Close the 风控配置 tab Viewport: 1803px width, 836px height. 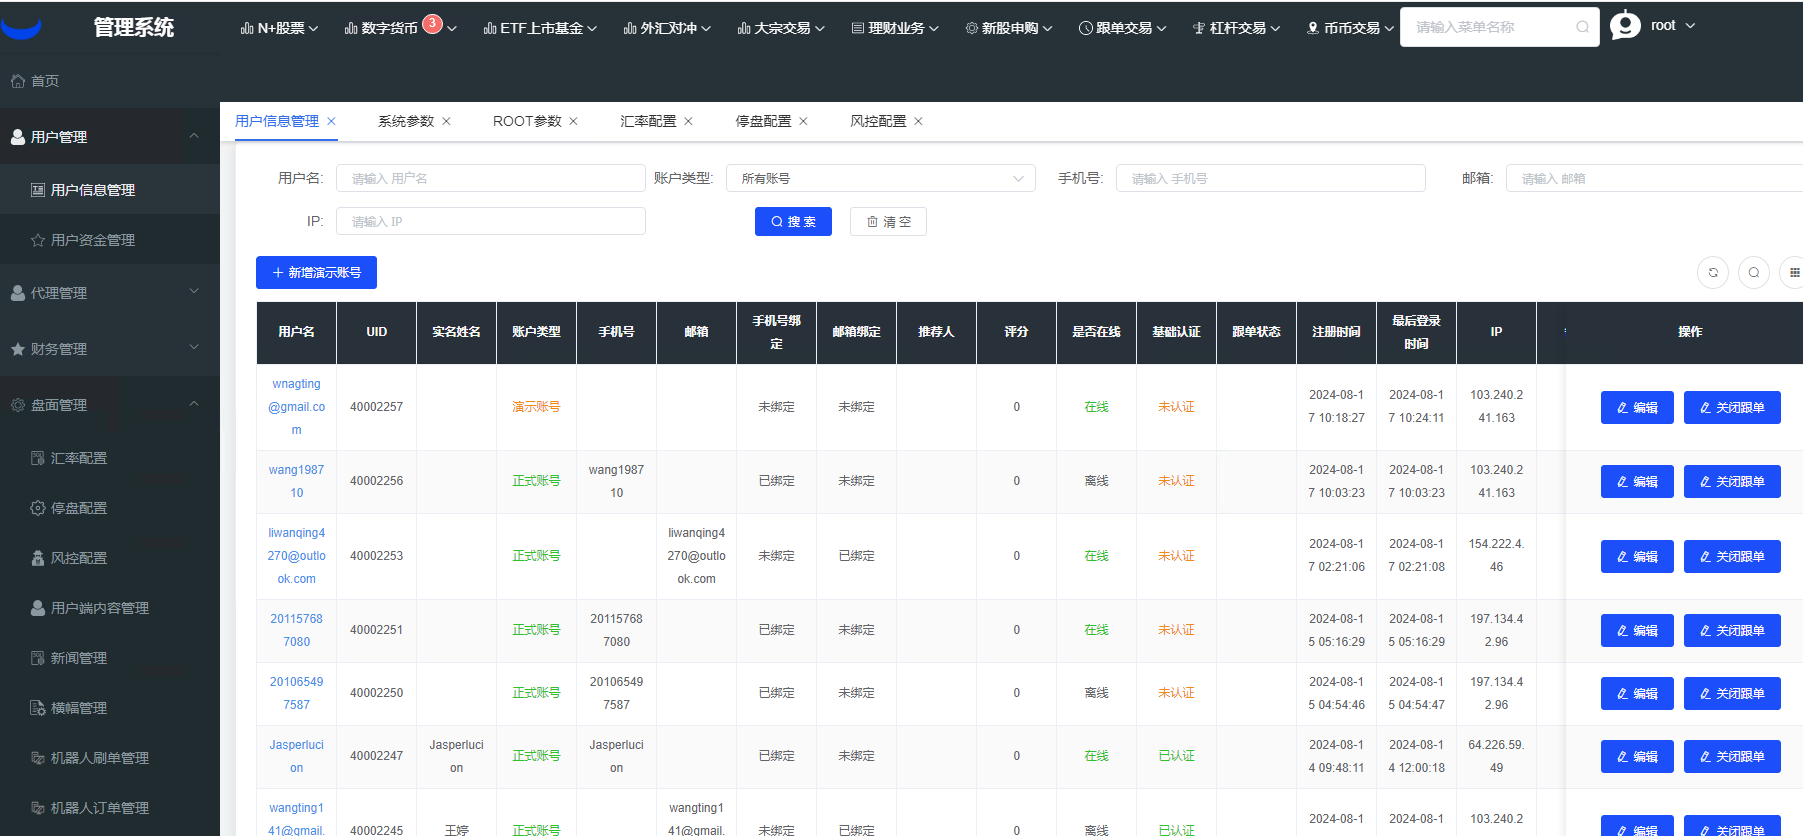pos(918,121)
